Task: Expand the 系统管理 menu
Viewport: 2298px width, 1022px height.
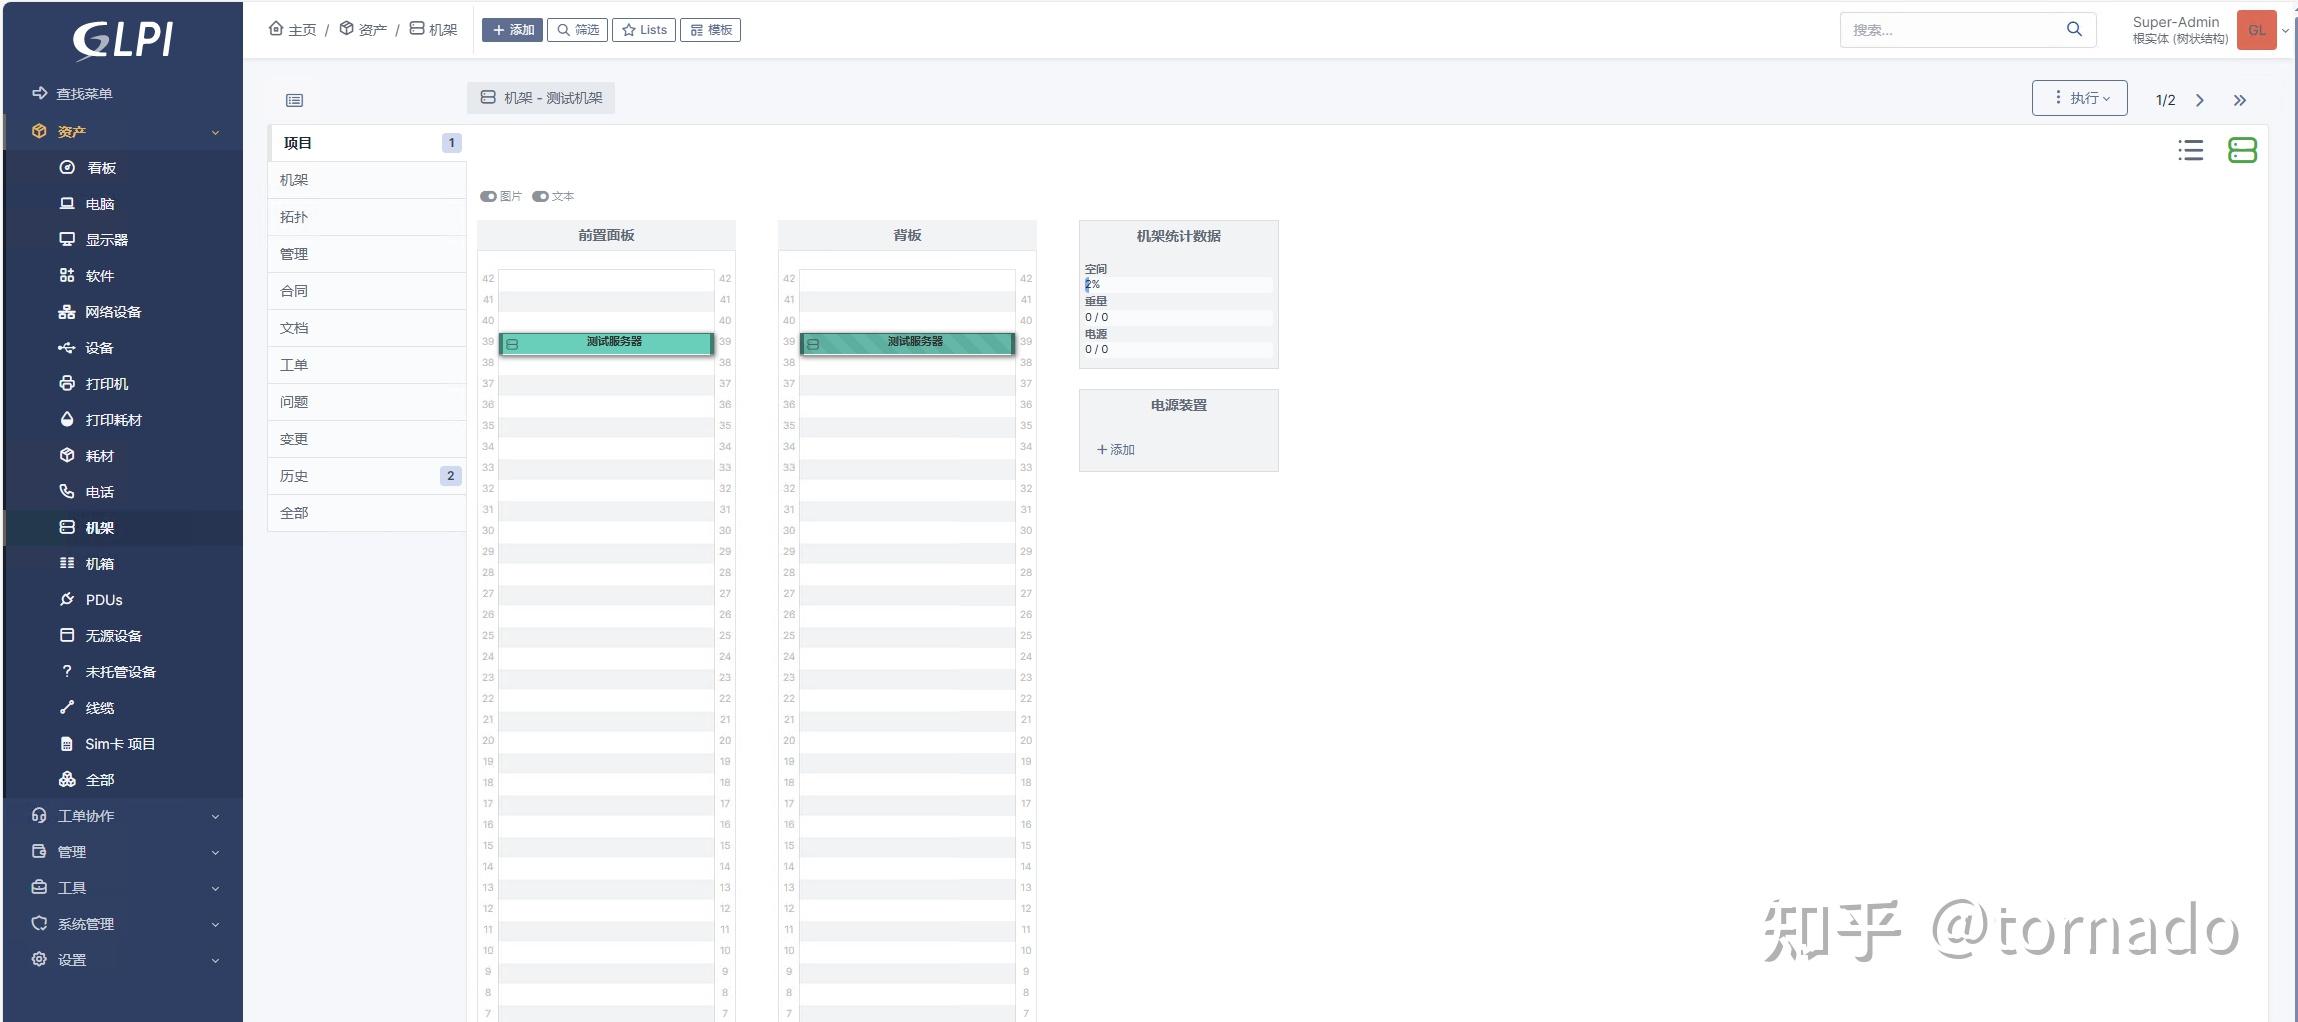Action: tap(123, 924)
